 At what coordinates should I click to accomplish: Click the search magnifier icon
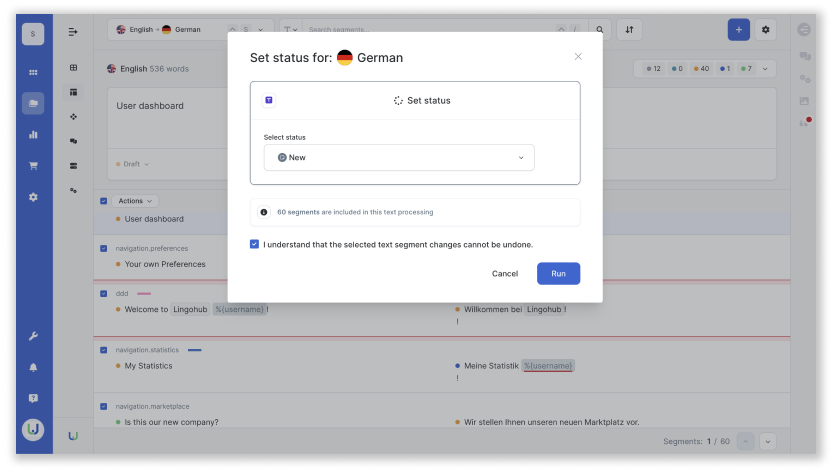tap(600, 29)
